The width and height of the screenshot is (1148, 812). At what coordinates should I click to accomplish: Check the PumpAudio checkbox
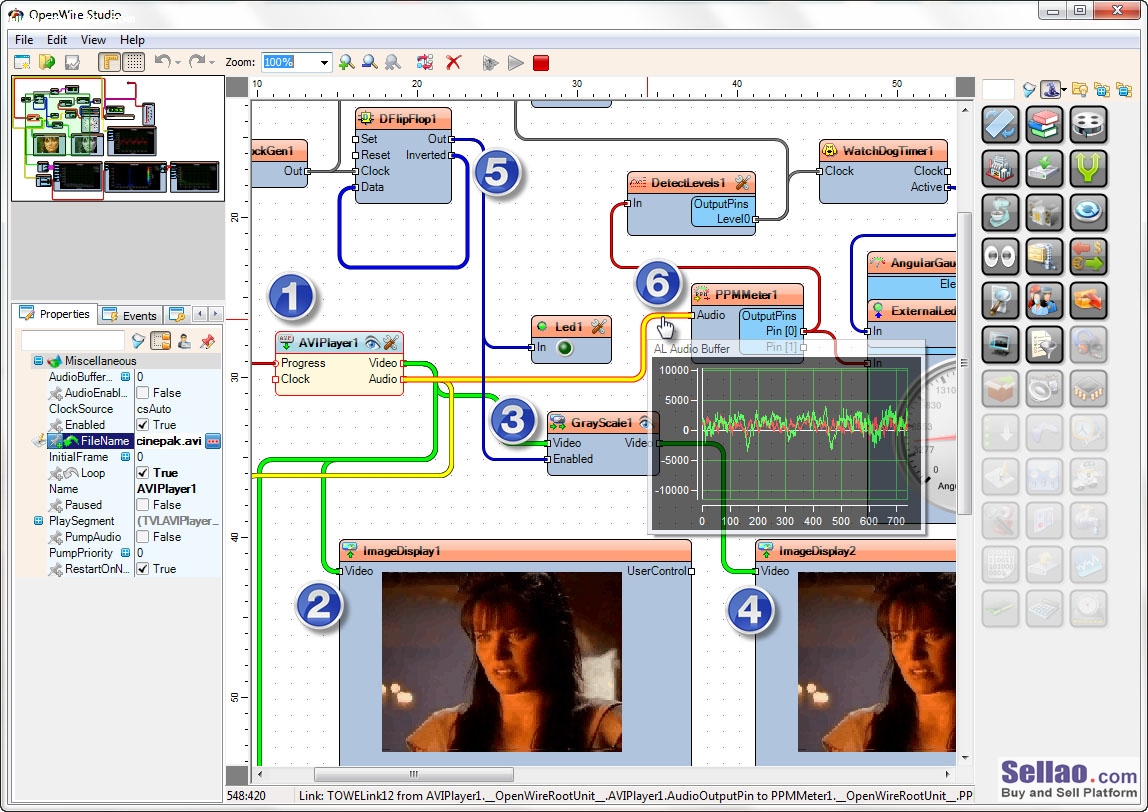143,537
